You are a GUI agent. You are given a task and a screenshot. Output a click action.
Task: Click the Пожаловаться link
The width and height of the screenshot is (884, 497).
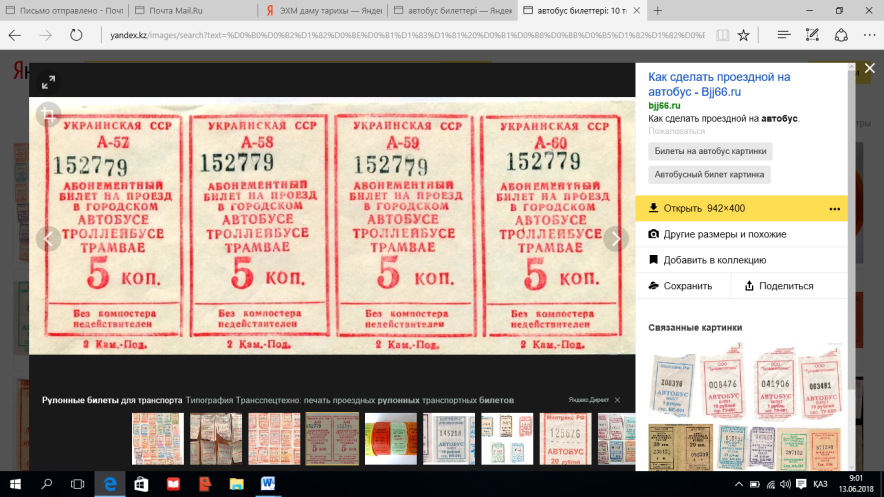click(x=677, y=131)
